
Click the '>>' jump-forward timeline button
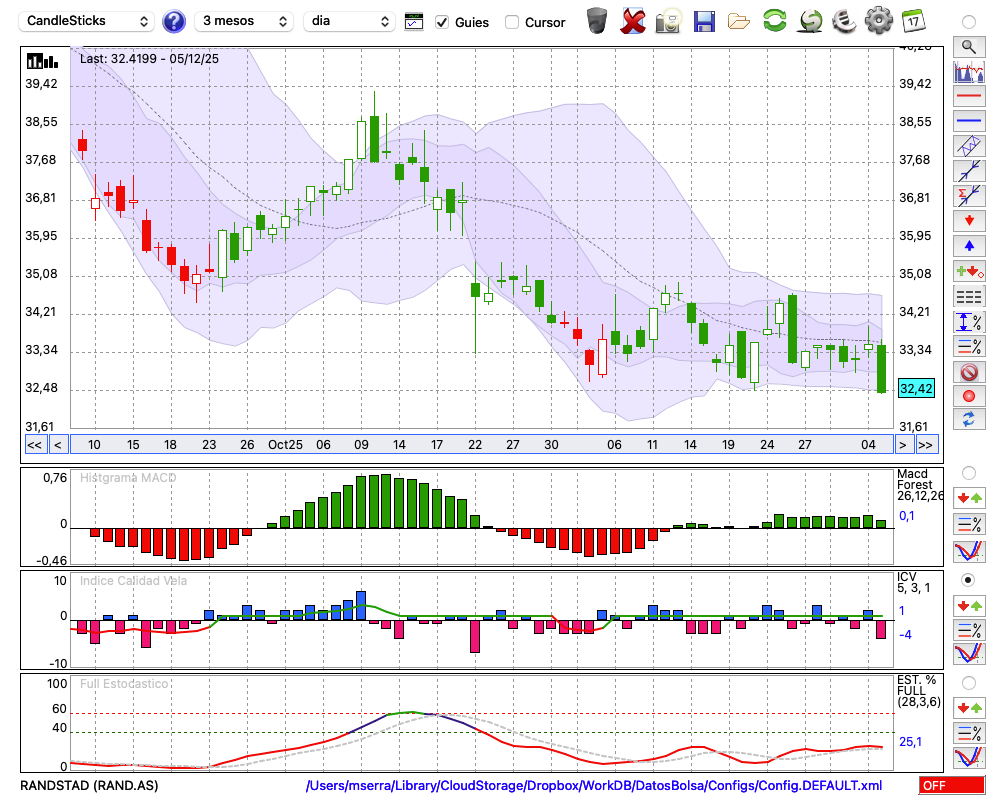926,445
